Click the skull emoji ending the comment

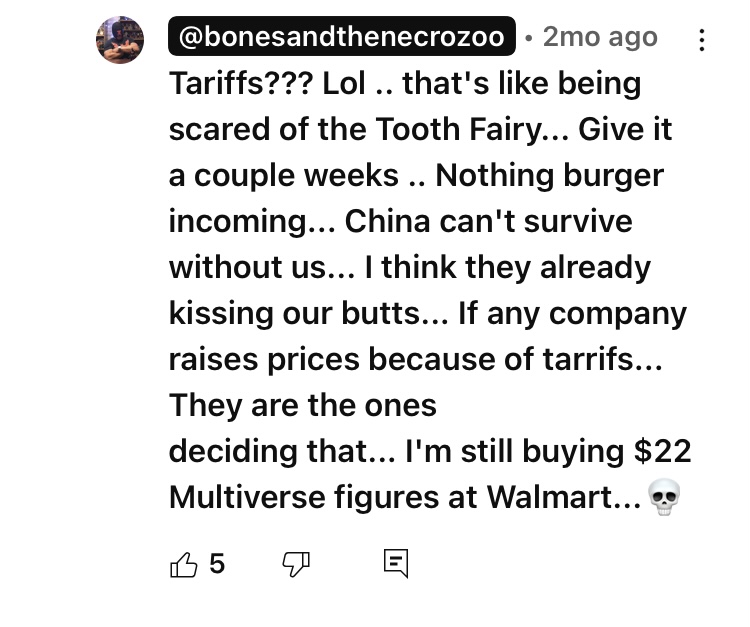tap(664, 497)
